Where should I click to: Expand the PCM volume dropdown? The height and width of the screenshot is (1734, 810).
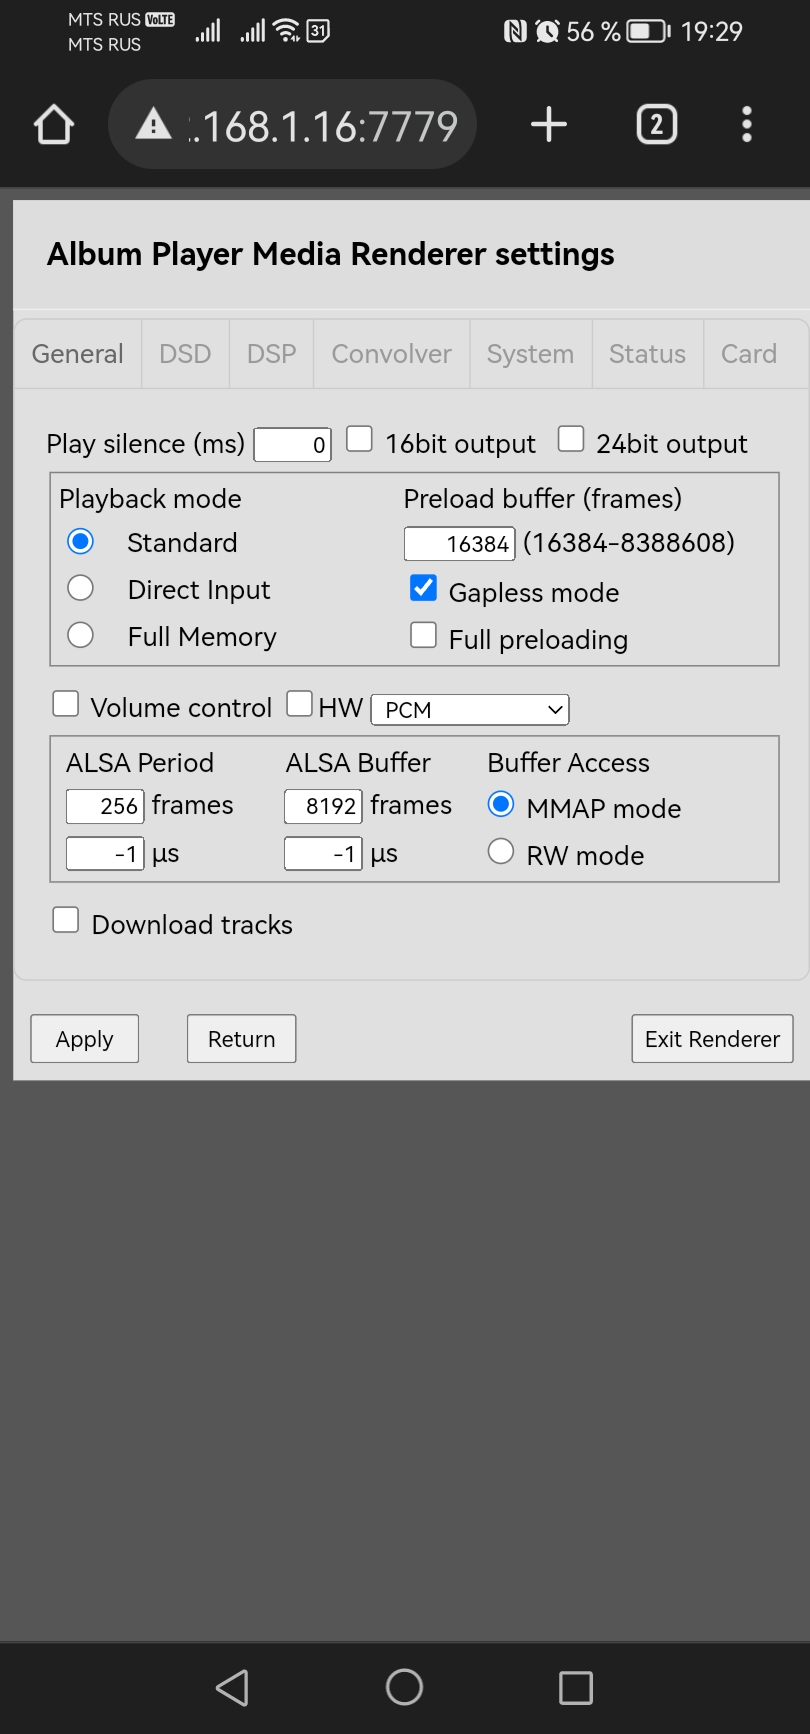470,710
